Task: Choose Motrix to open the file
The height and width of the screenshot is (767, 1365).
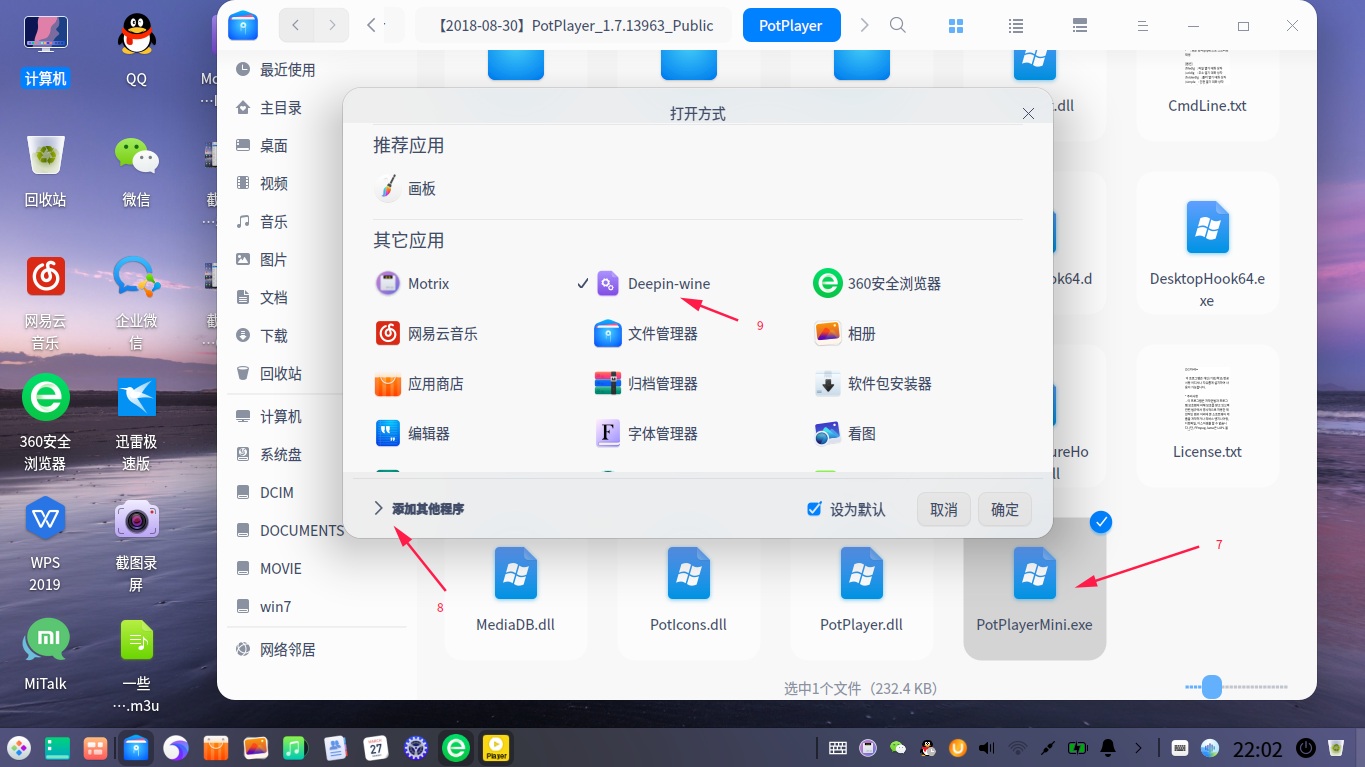Action: 413,284
